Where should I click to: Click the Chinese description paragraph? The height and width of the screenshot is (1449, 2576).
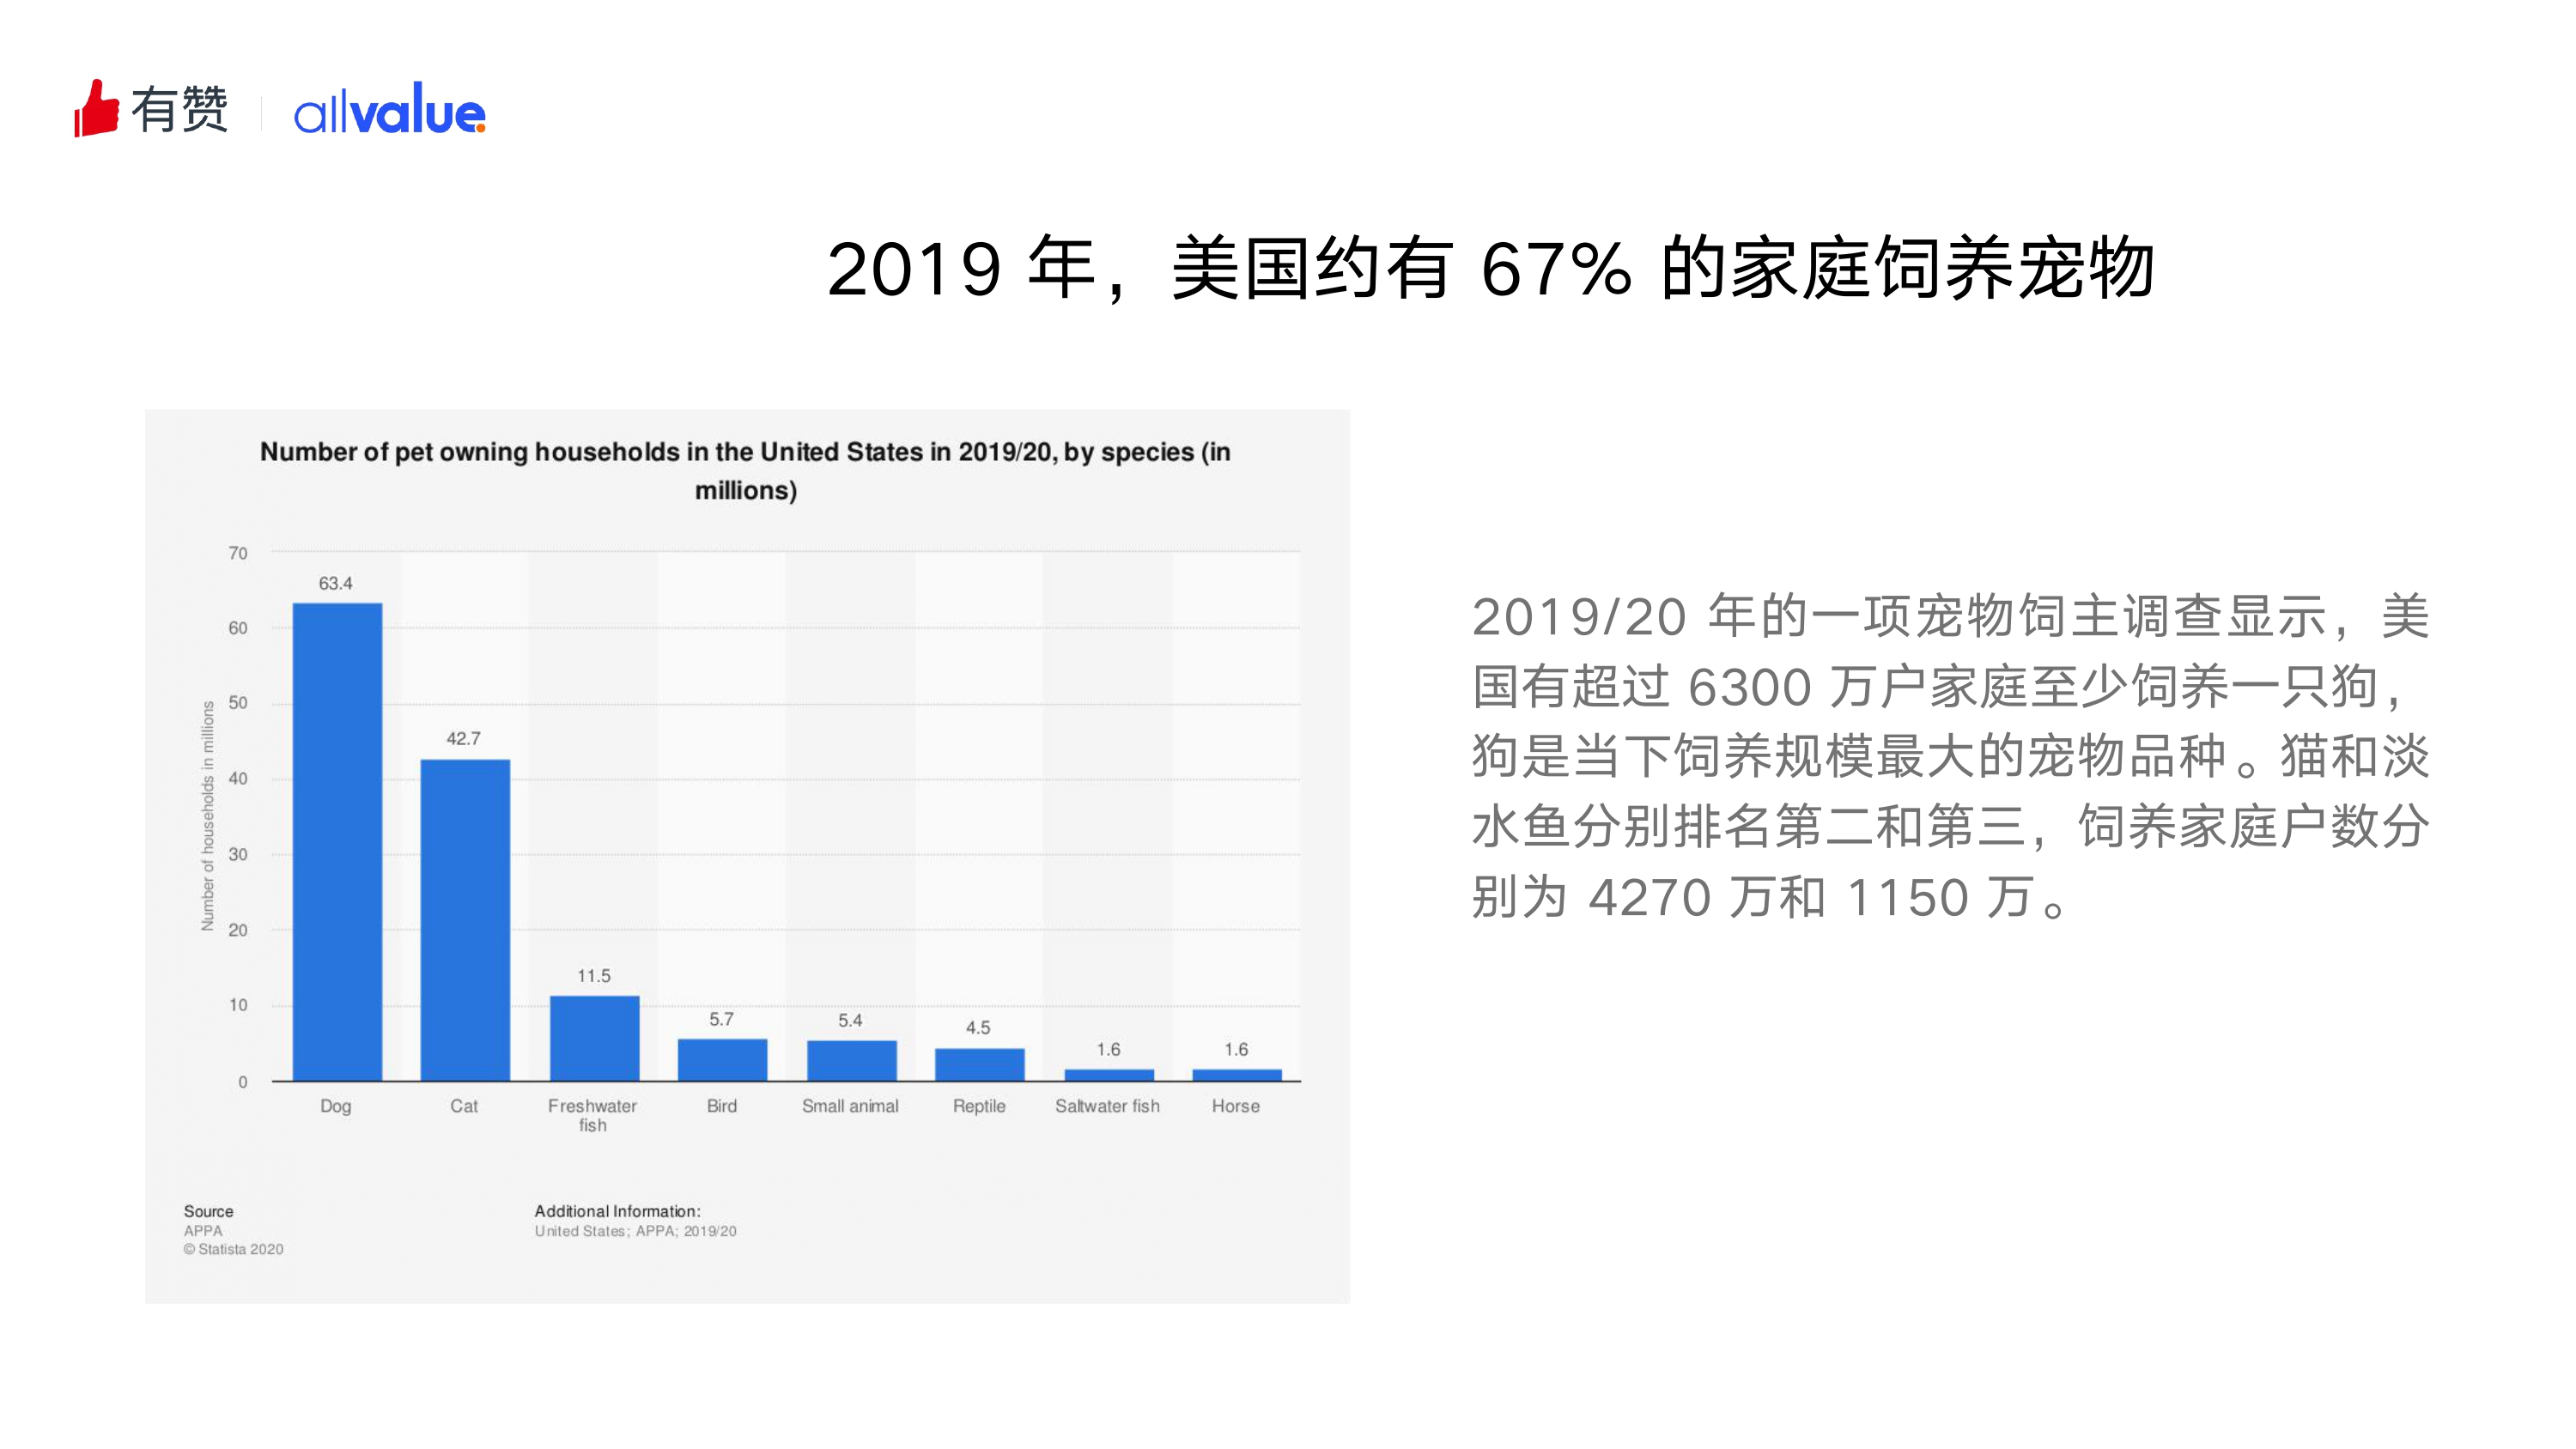click(x=1949, y=756)
